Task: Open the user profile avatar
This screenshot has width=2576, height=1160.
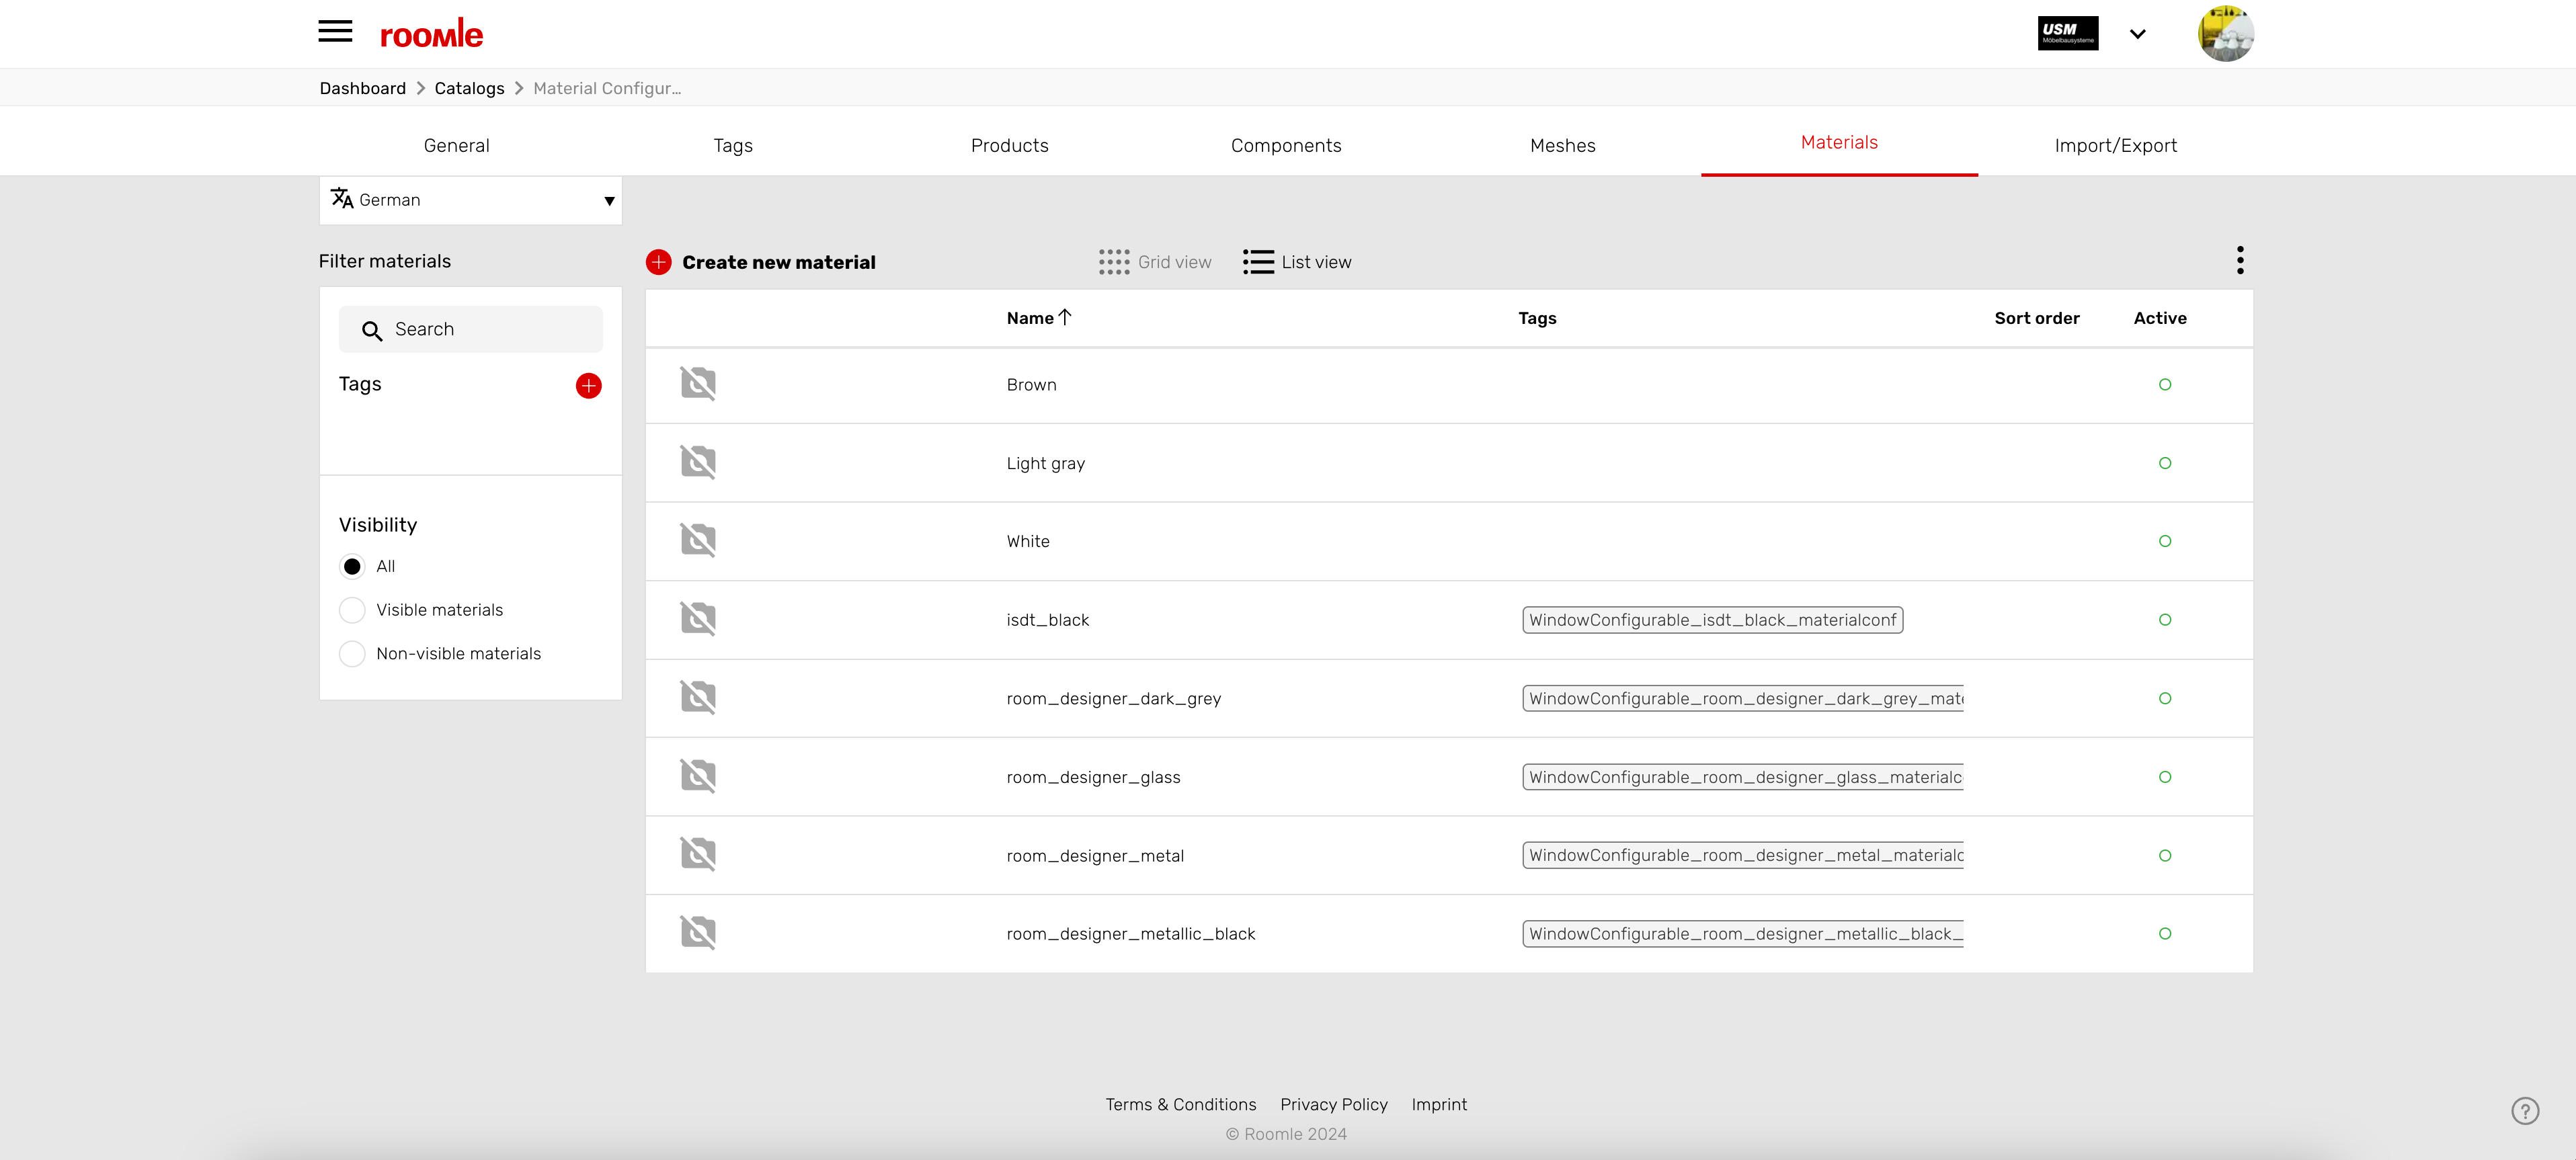Action: pyautogui.click(x=2224, y=34)
